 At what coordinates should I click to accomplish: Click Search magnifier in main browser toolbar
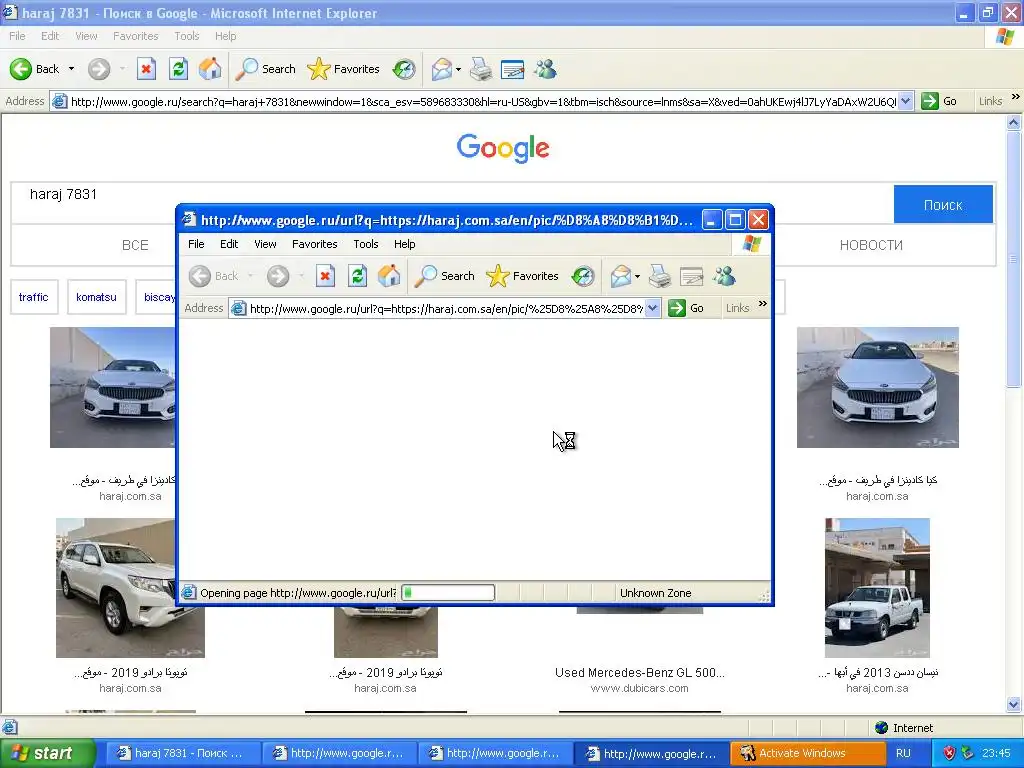tap(246, 69)
